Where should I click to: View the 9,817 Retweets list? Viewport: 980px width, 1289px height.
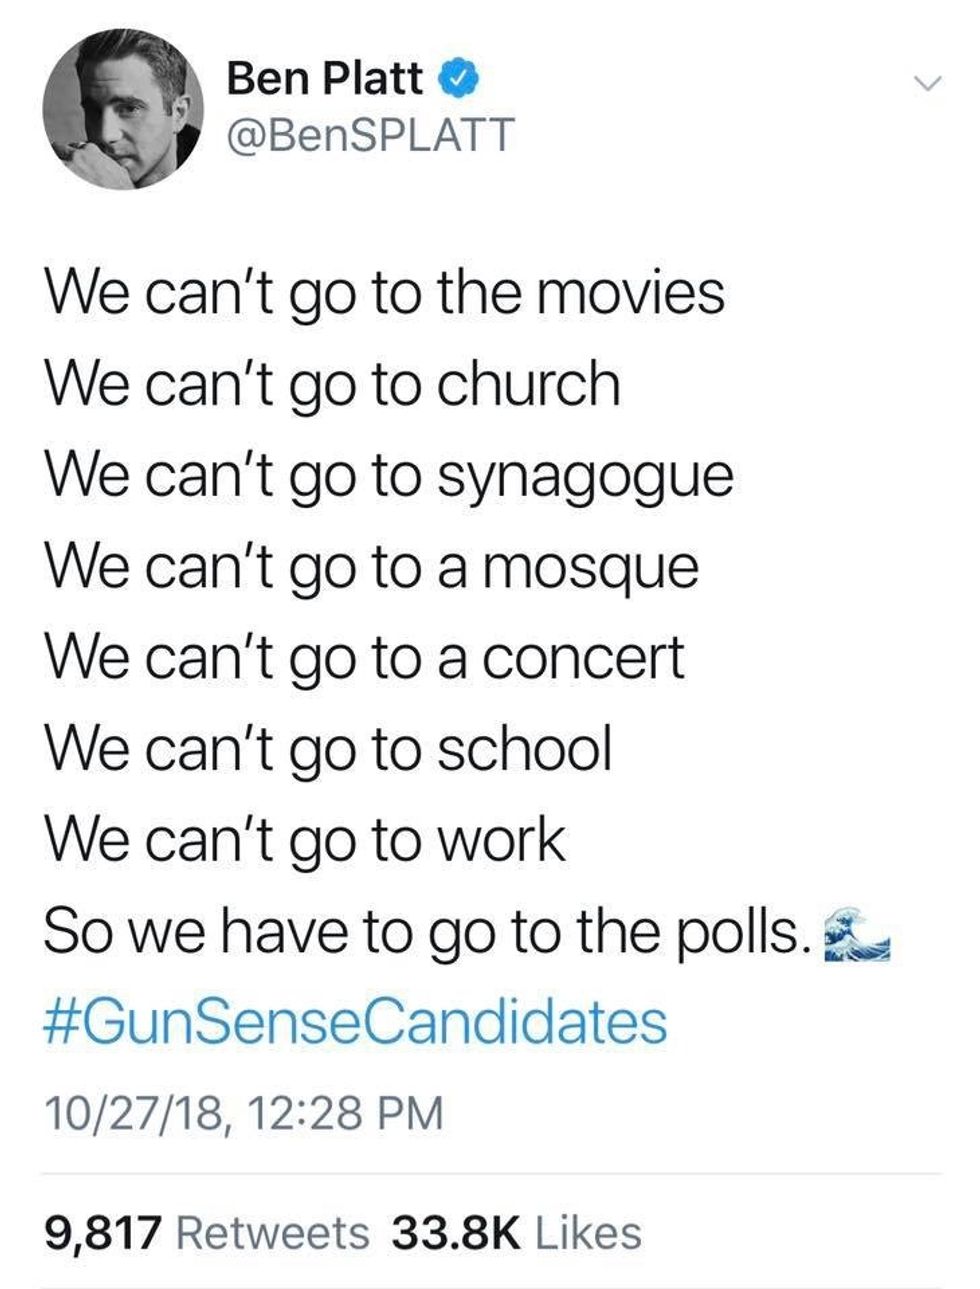207,1232
